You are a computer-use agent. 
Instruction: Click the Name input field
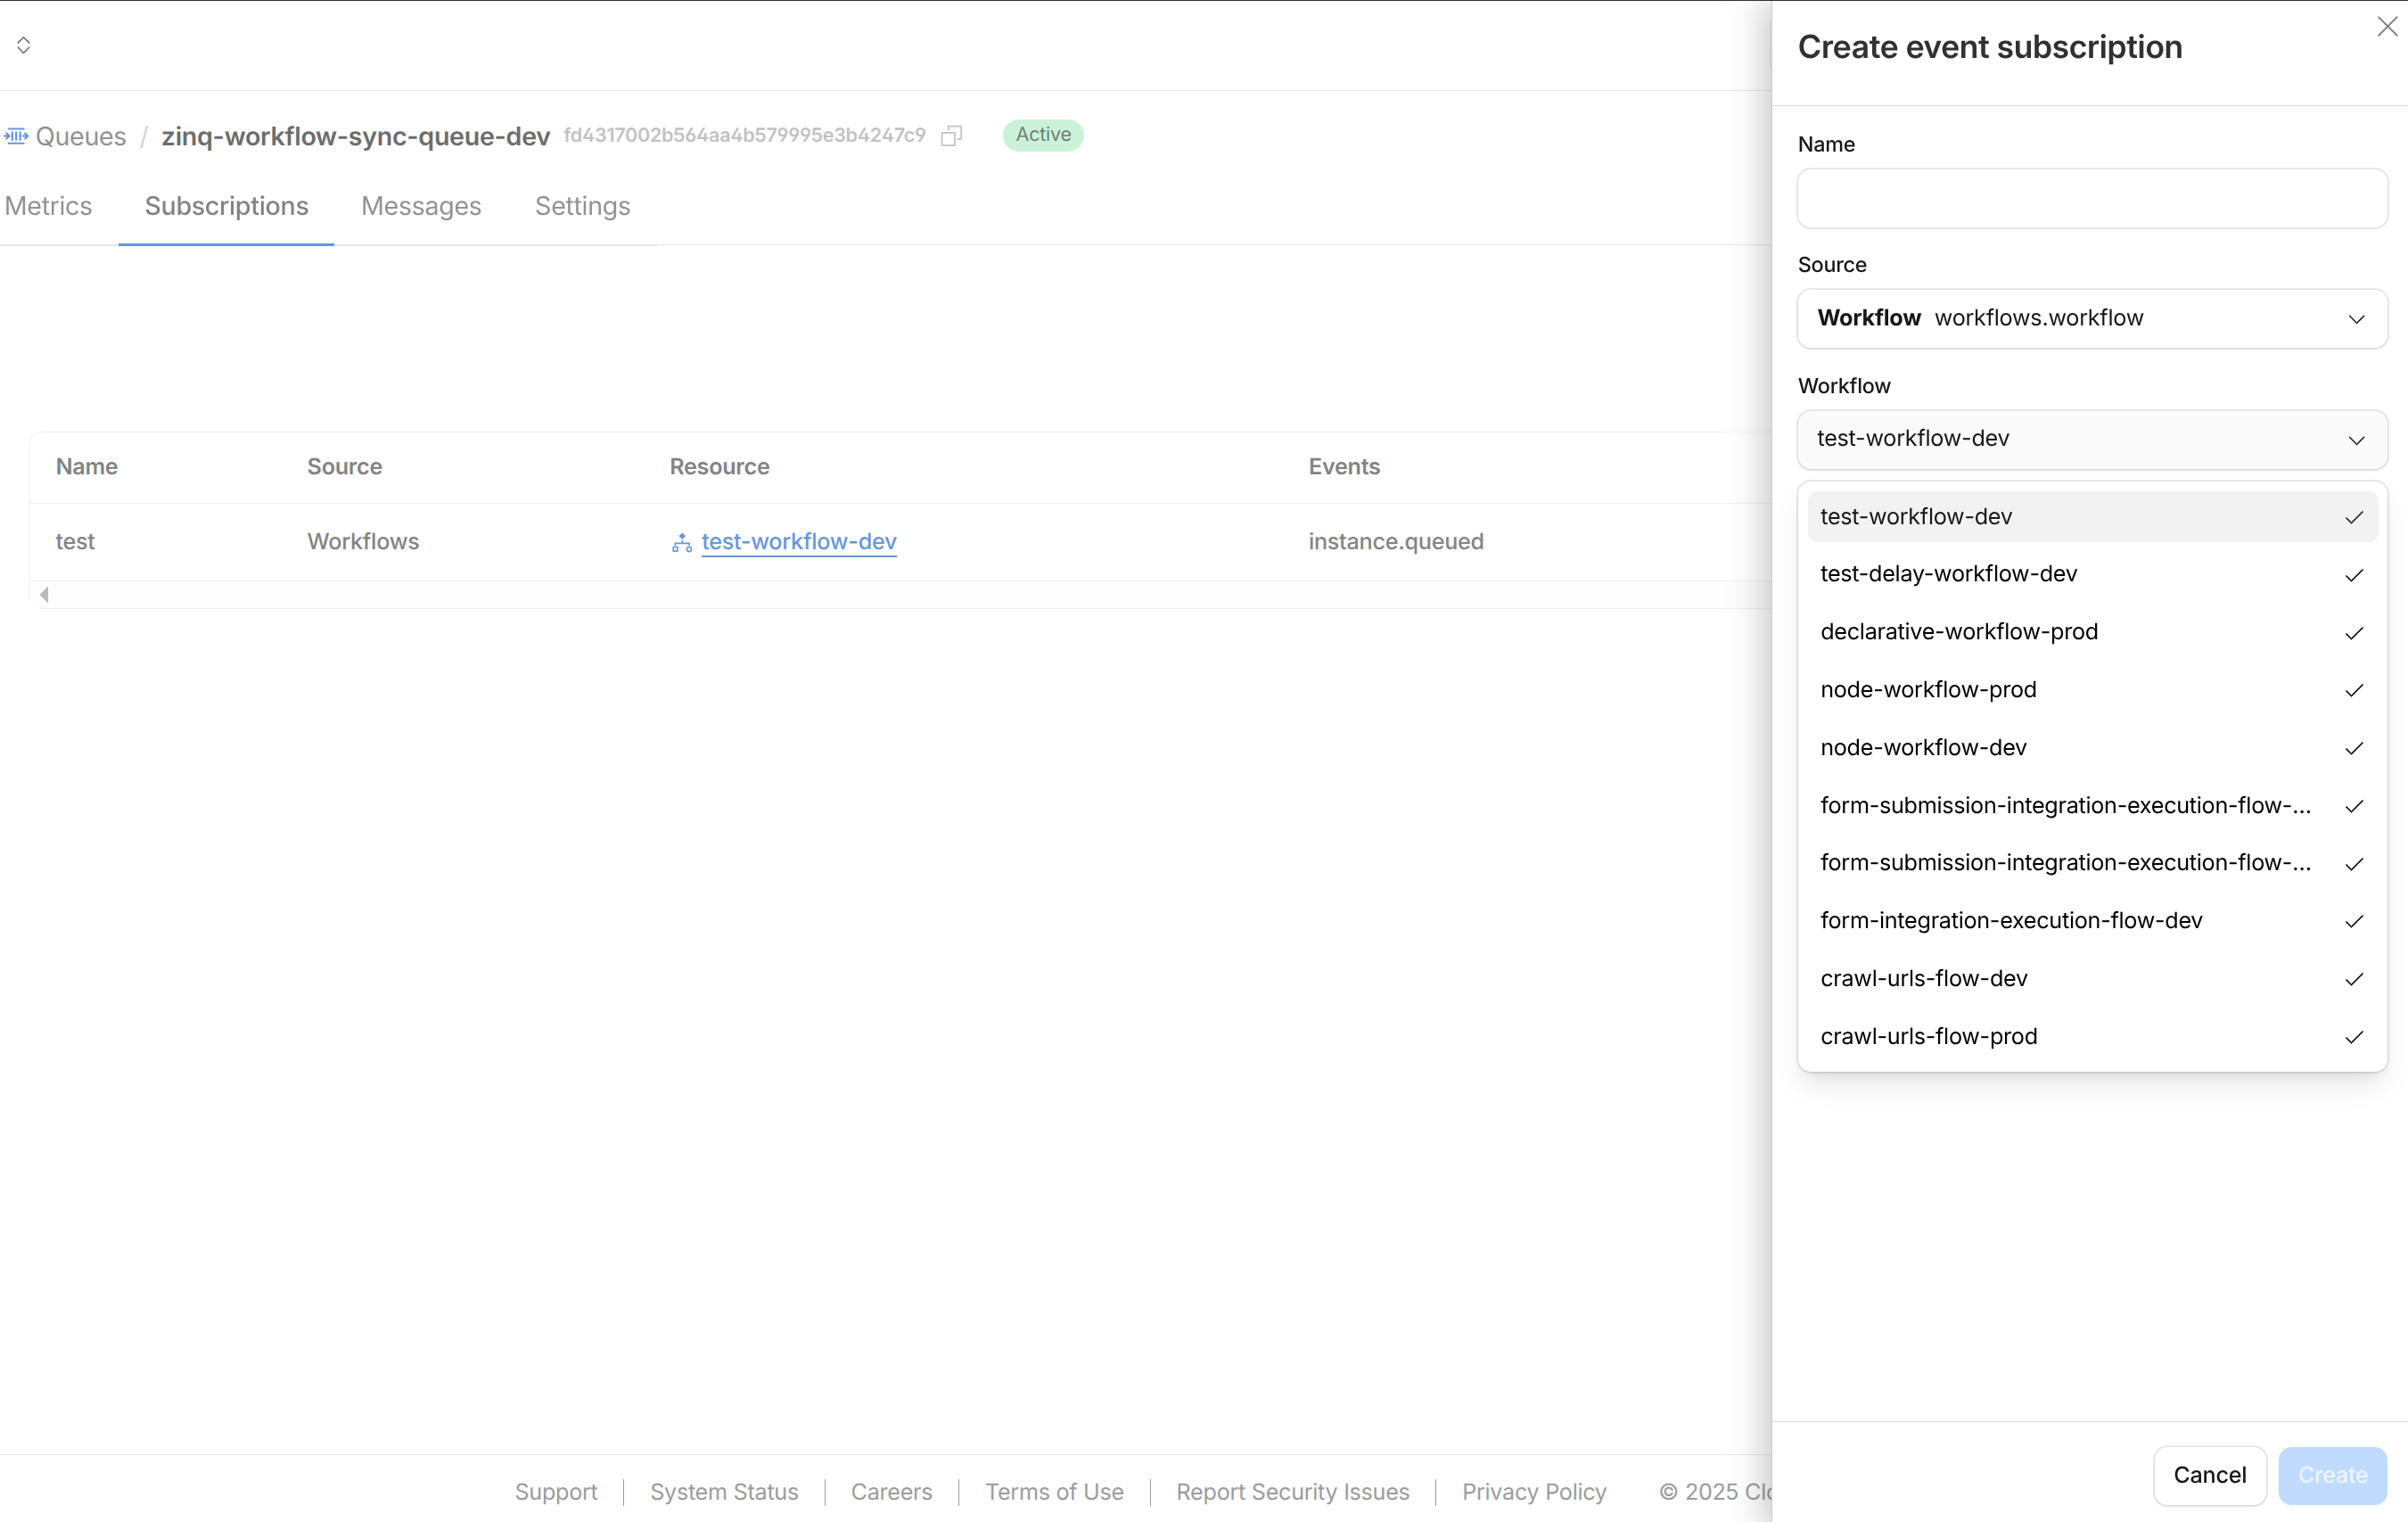tap(2091, 198)
